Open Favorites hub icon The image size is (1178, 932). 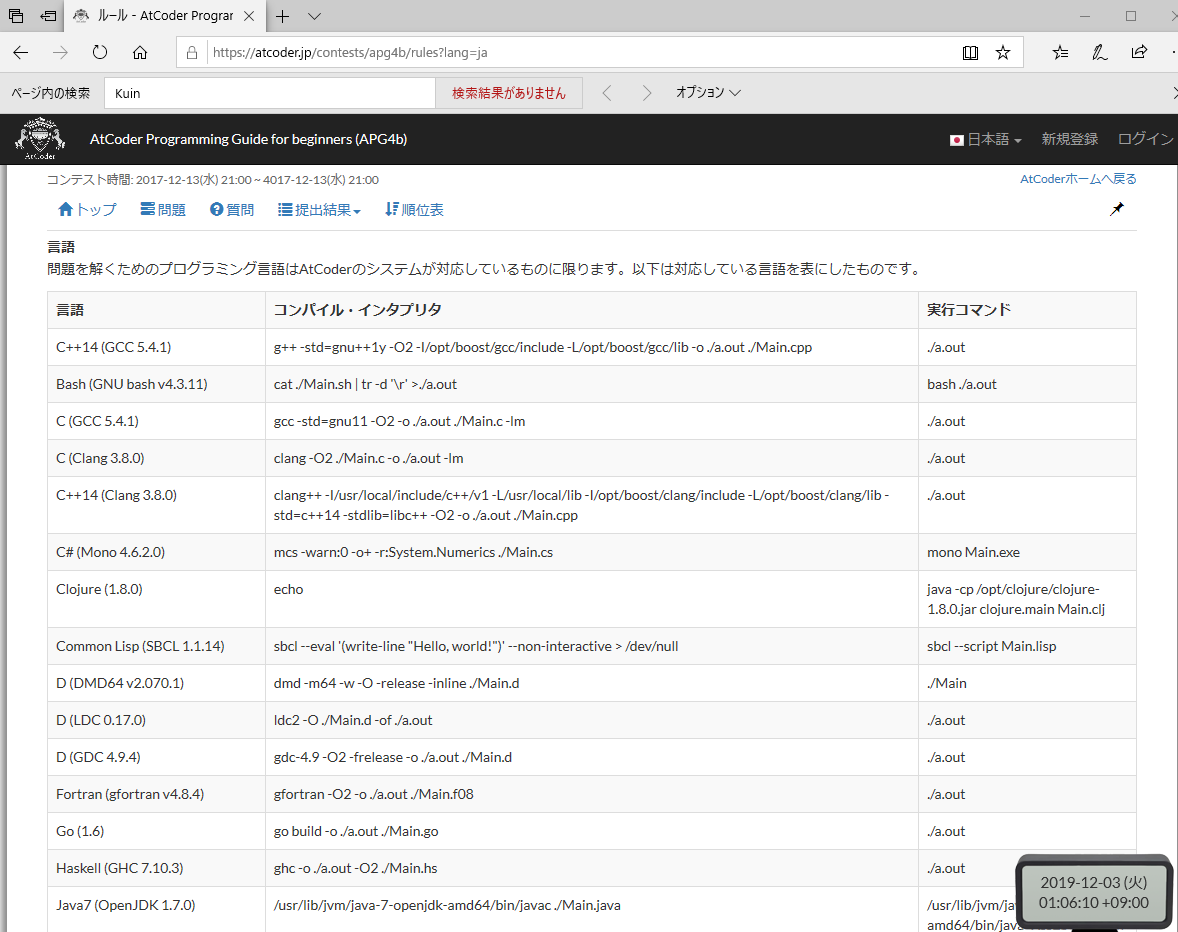click(1060, 53)
